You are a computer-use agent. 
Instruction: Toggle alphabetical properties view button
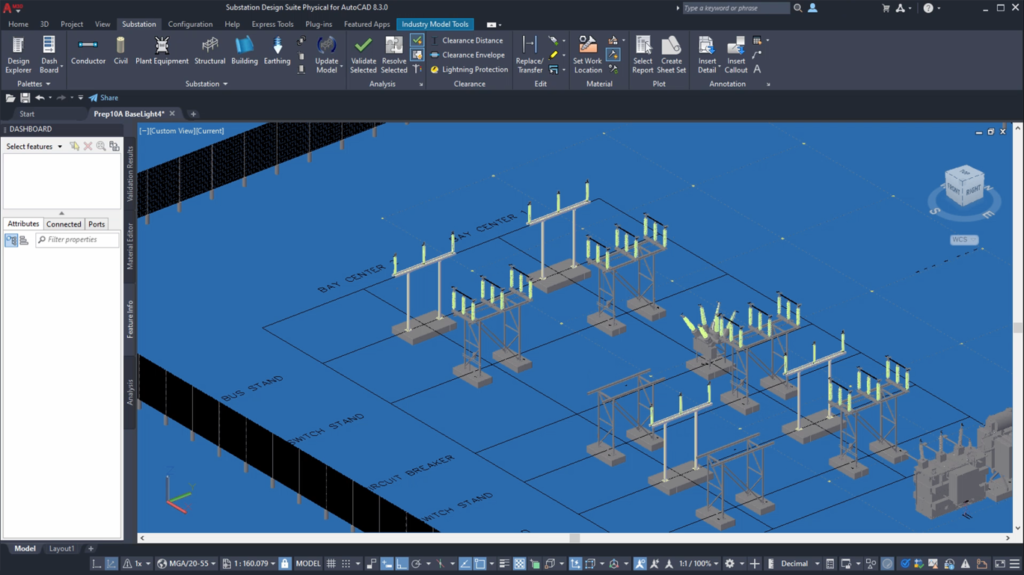[x=24, y=240]
